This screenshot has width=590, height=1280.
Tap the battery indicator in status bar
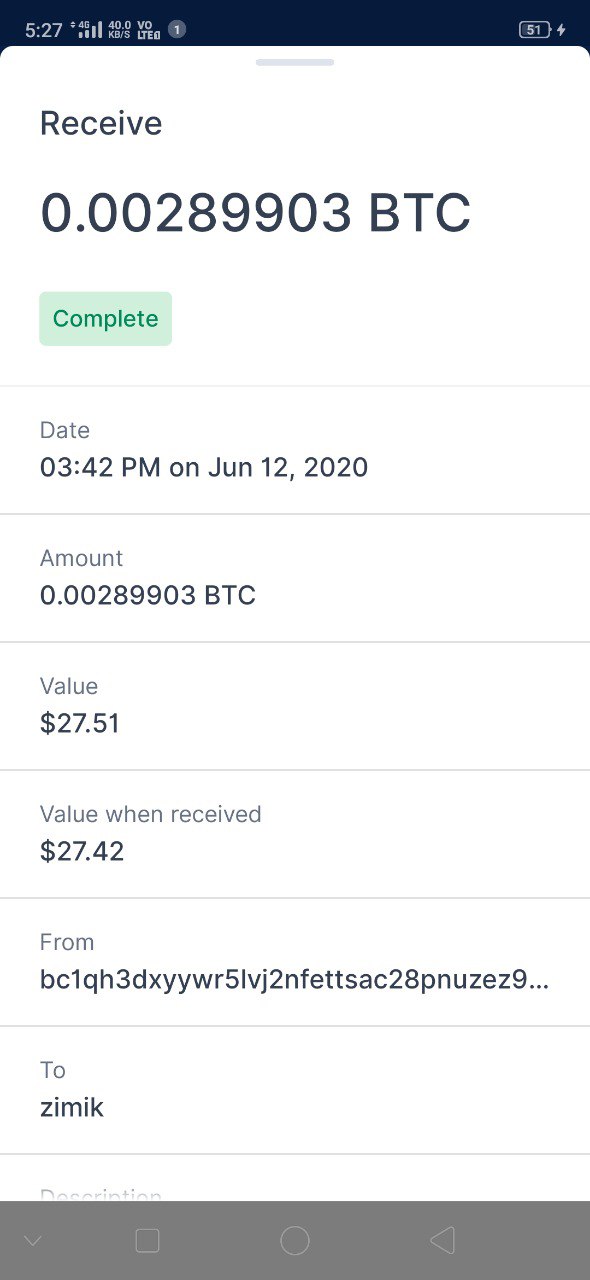[x=535, y=30]
